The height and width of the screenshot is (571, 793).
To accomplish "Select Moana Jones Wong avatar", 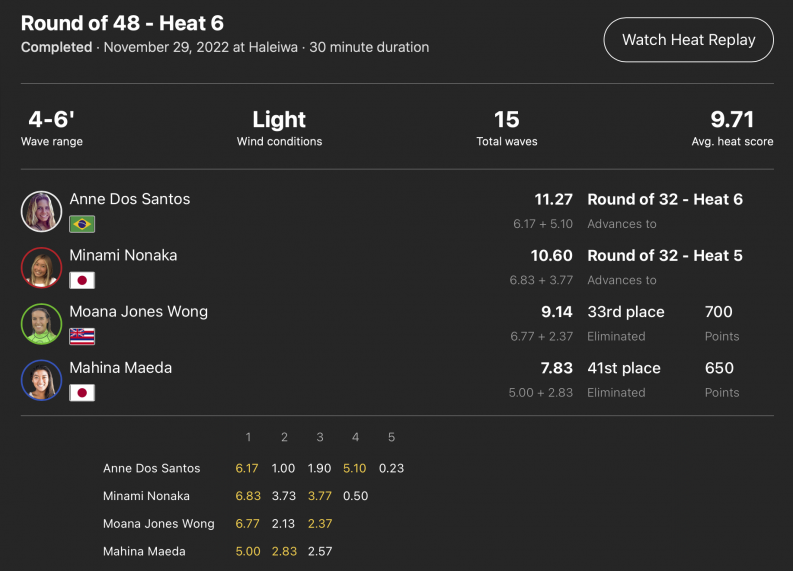I will (41, 324).
